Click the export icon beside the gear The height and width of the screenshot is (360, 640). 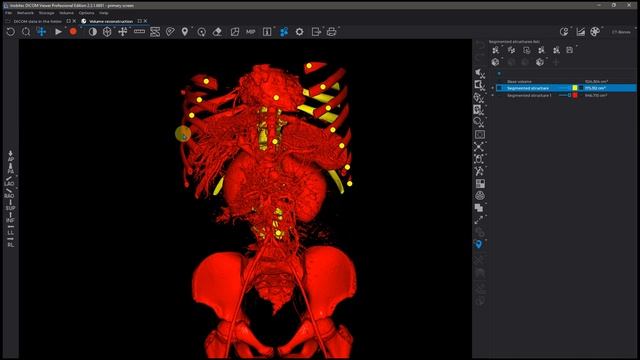click(x=316, y=32)
